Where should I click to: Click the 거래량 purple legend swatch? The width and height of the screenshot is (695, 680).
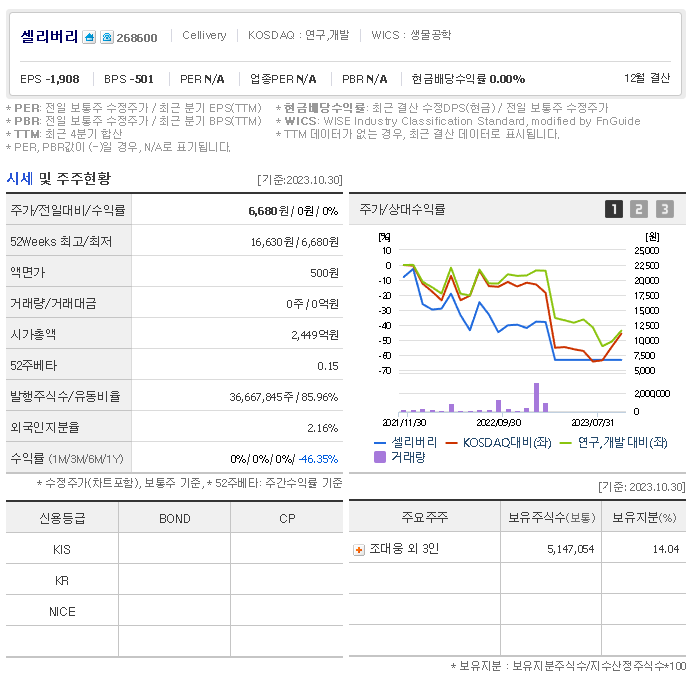(380, 457)
